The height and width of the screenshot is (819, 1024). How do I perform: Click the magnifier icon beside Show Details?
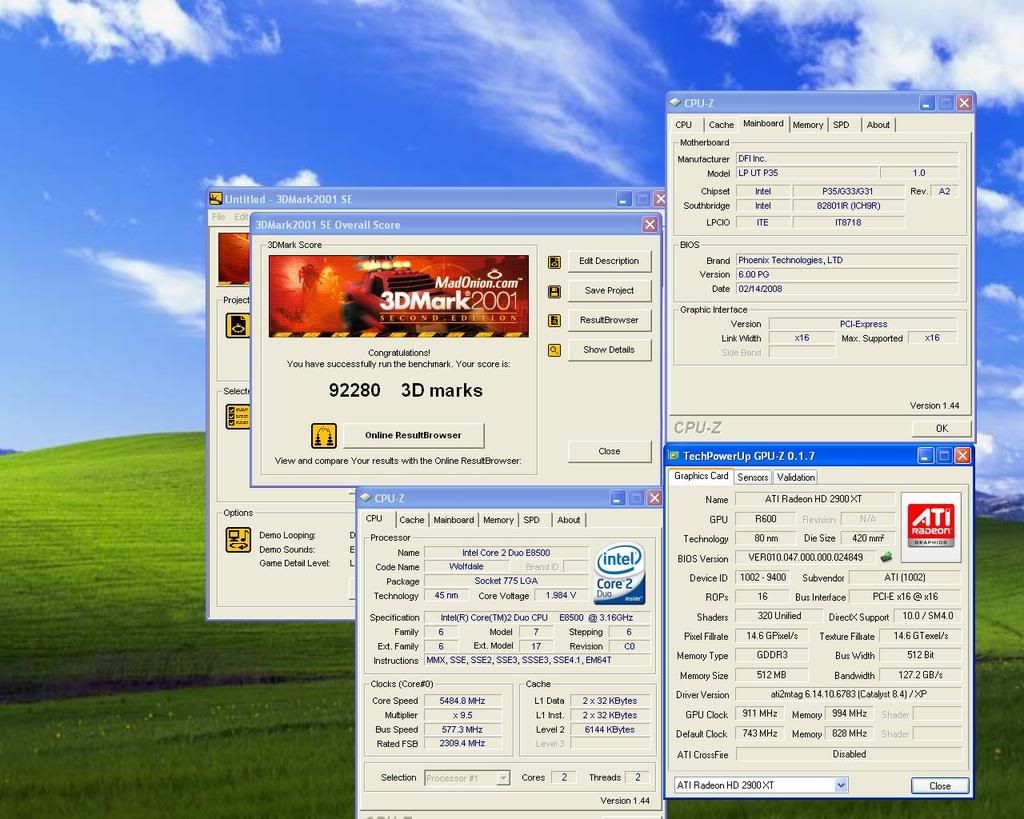554,351
